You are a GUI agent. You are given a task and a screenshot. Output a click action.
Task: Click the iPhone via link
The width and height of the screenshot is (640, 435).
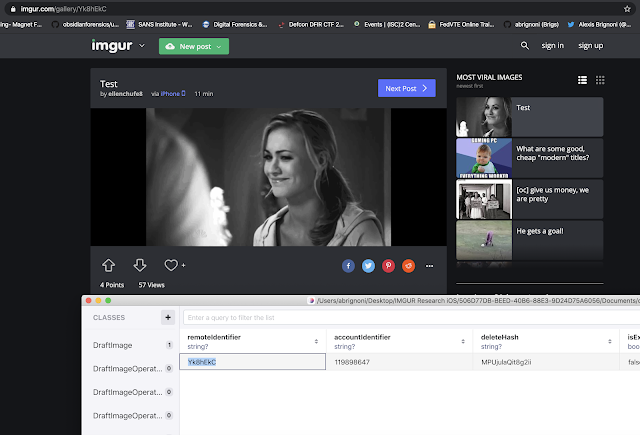click(x=173, y=93)
